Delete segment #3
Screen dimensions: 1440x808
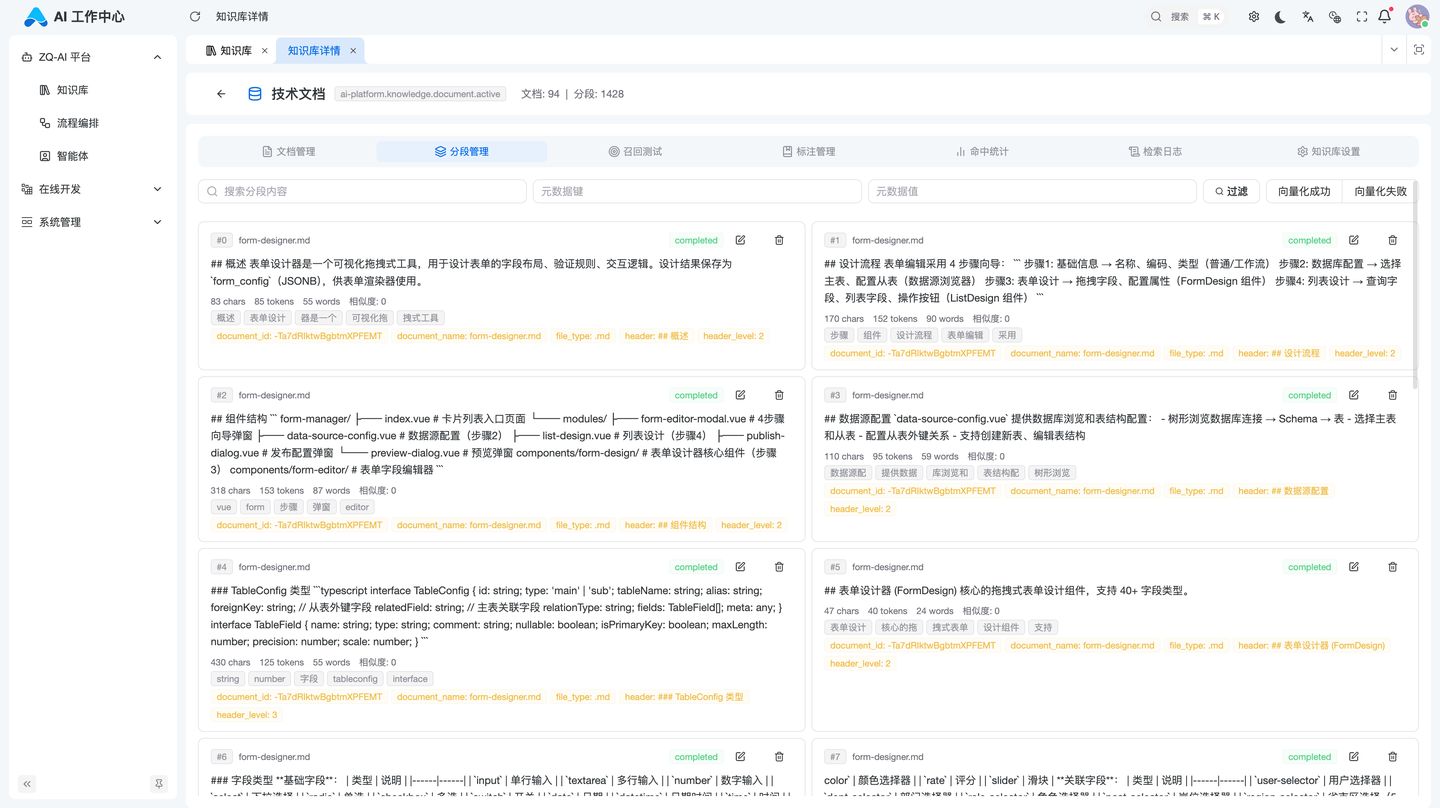[1393, 395]
